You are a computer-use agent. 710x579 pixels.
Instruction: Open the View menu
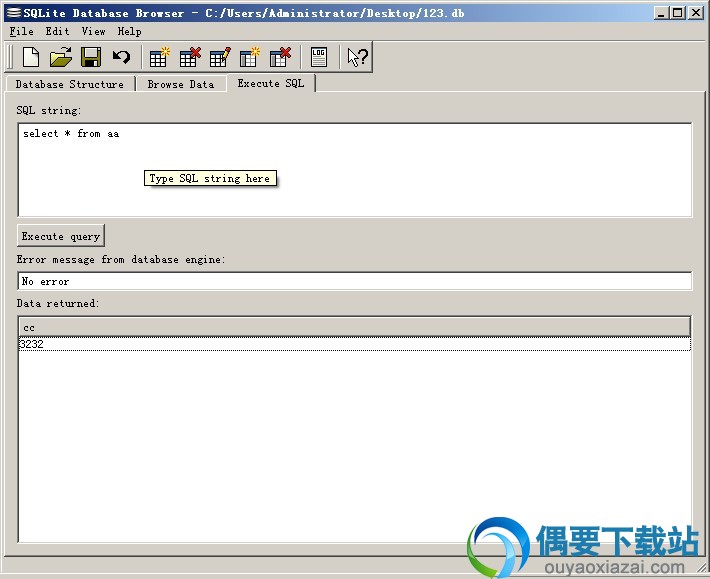coord(94,31)
